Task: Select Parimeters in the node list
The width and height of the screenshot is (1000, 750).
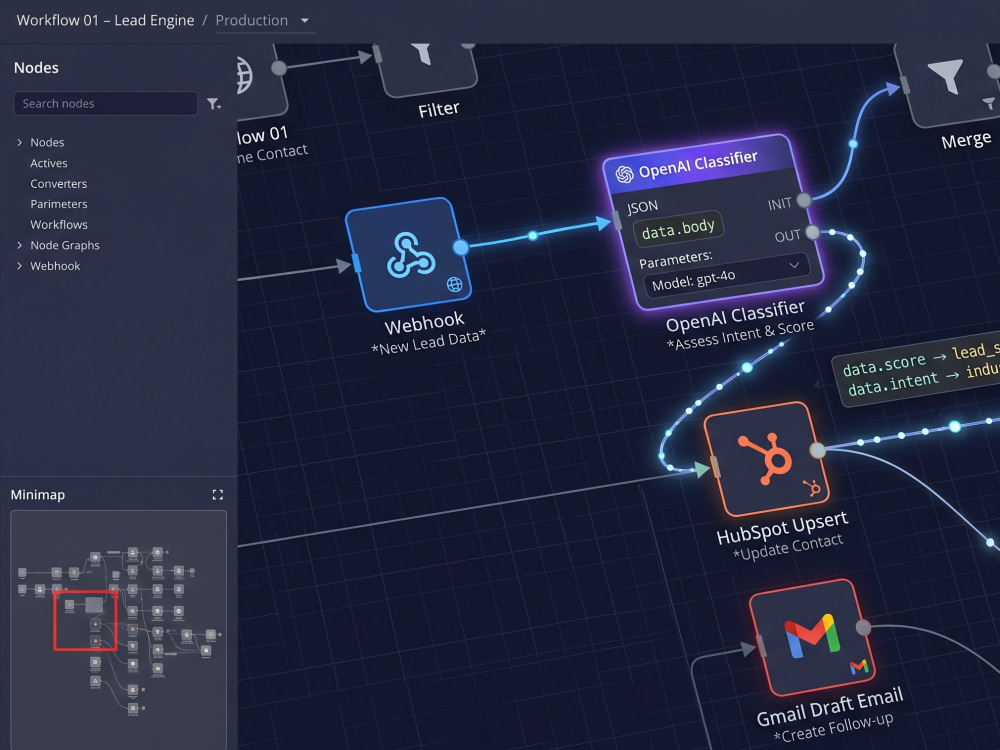Action: point(59,204)
